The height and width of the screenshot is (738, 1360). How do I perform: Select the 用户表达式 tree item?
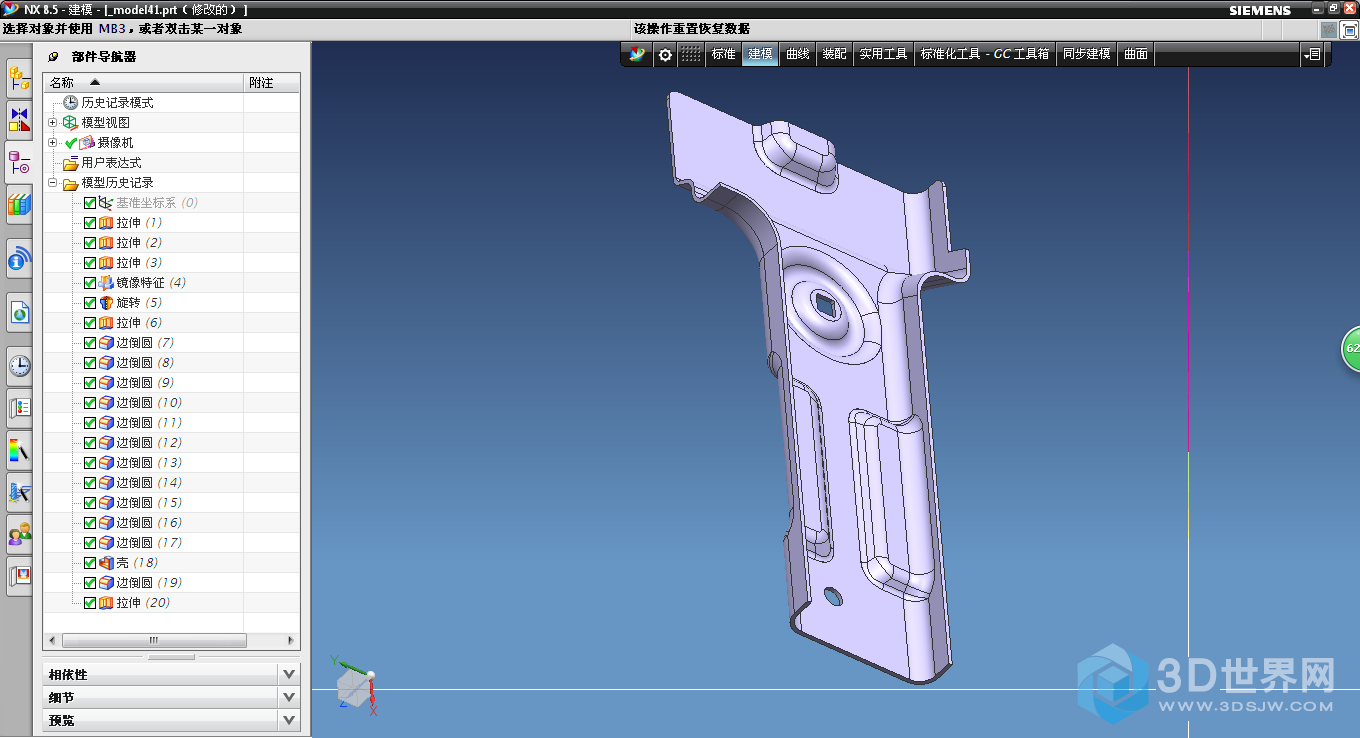[111, 163]
